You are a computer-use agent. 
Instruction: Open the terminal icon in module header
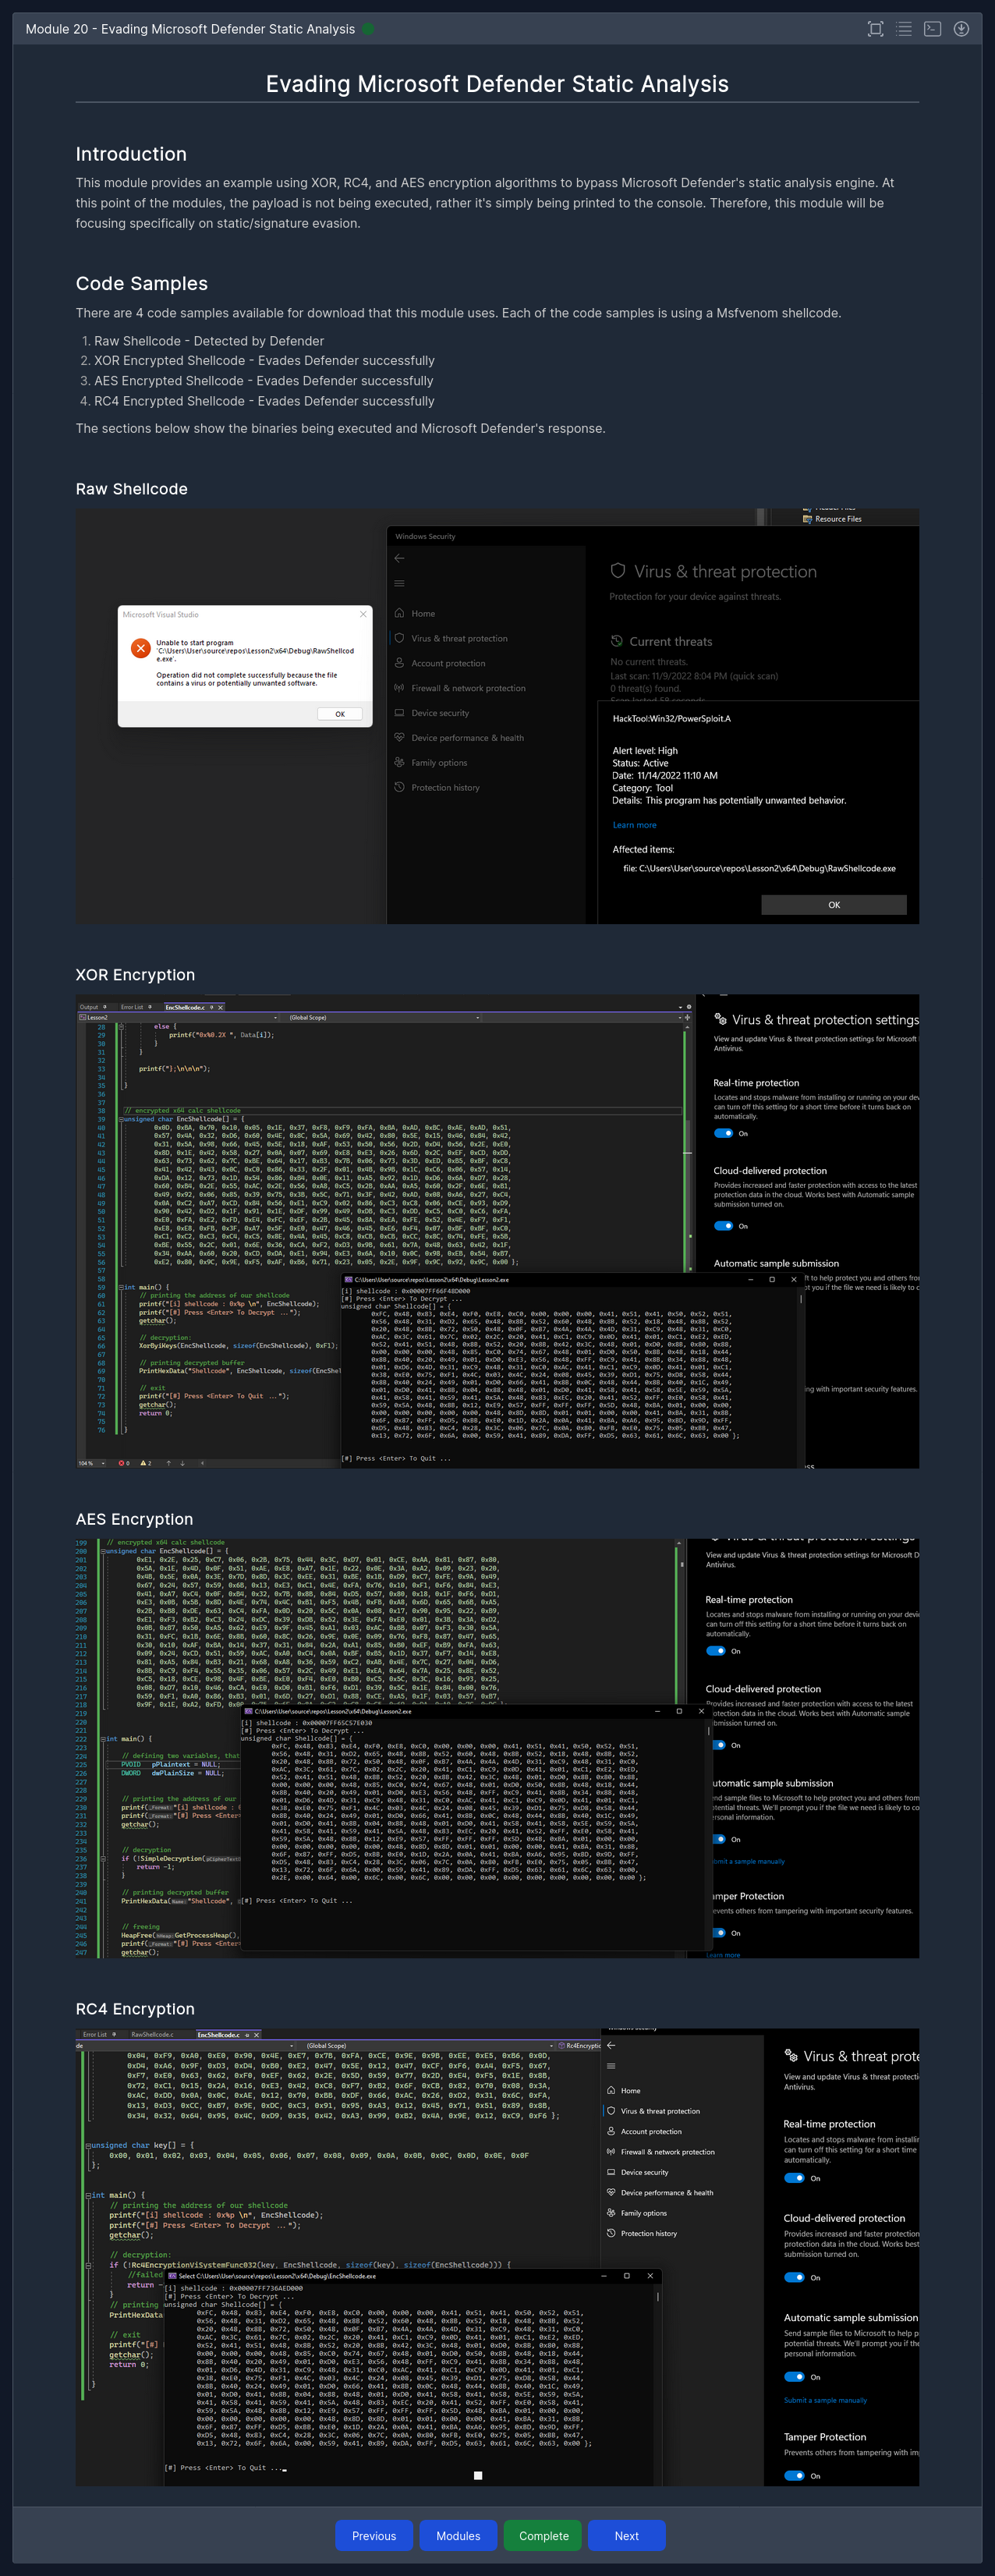coord(932,29)
